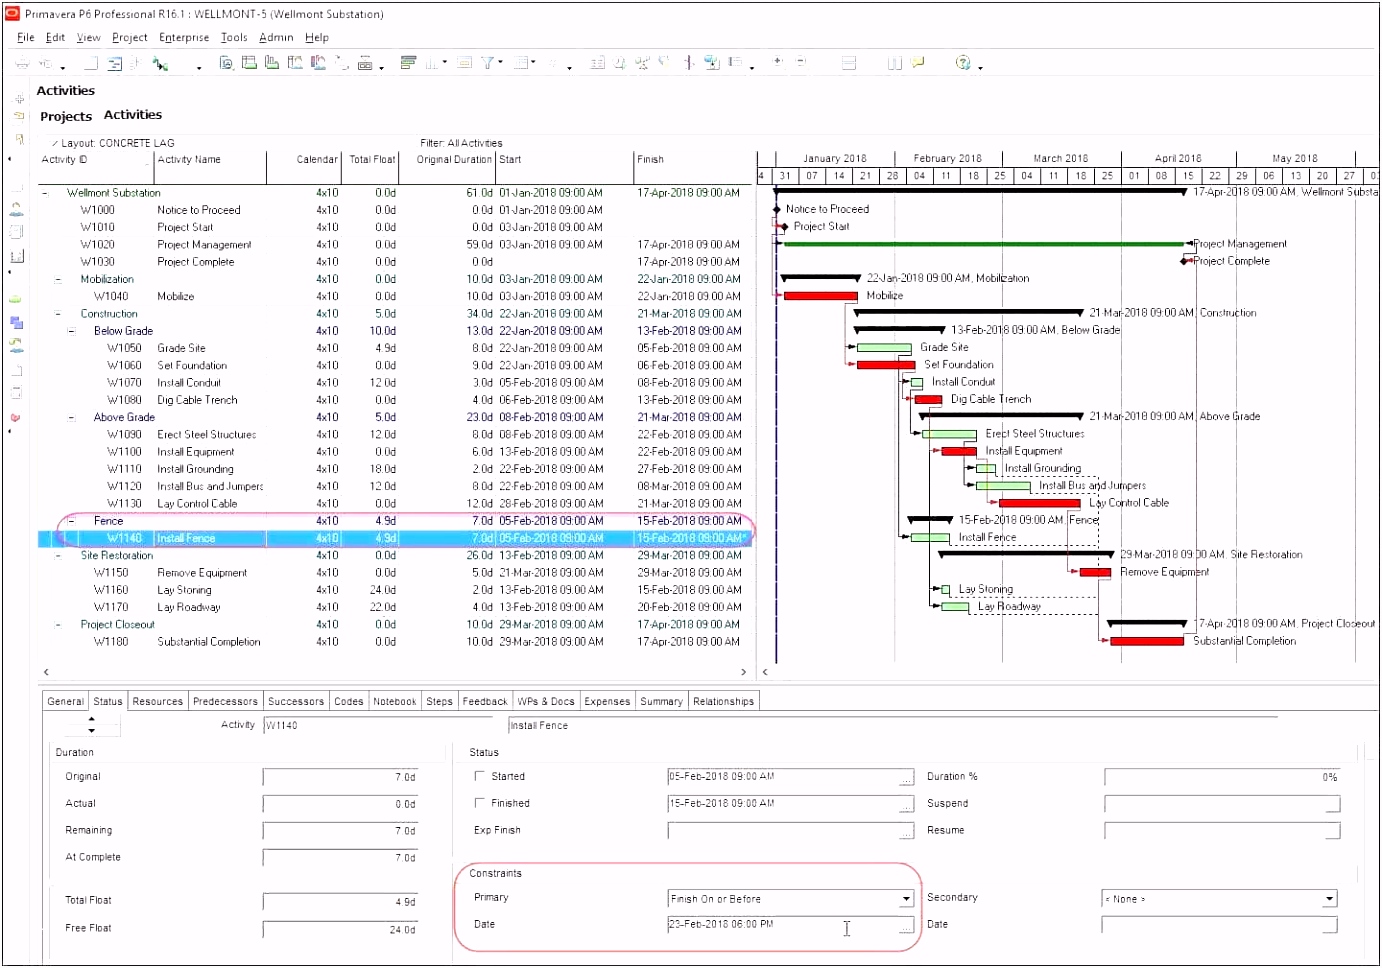Screen dimensions: 1382x968
Task: Click the activity navigation stepper arrows
Action: point(92,725)
